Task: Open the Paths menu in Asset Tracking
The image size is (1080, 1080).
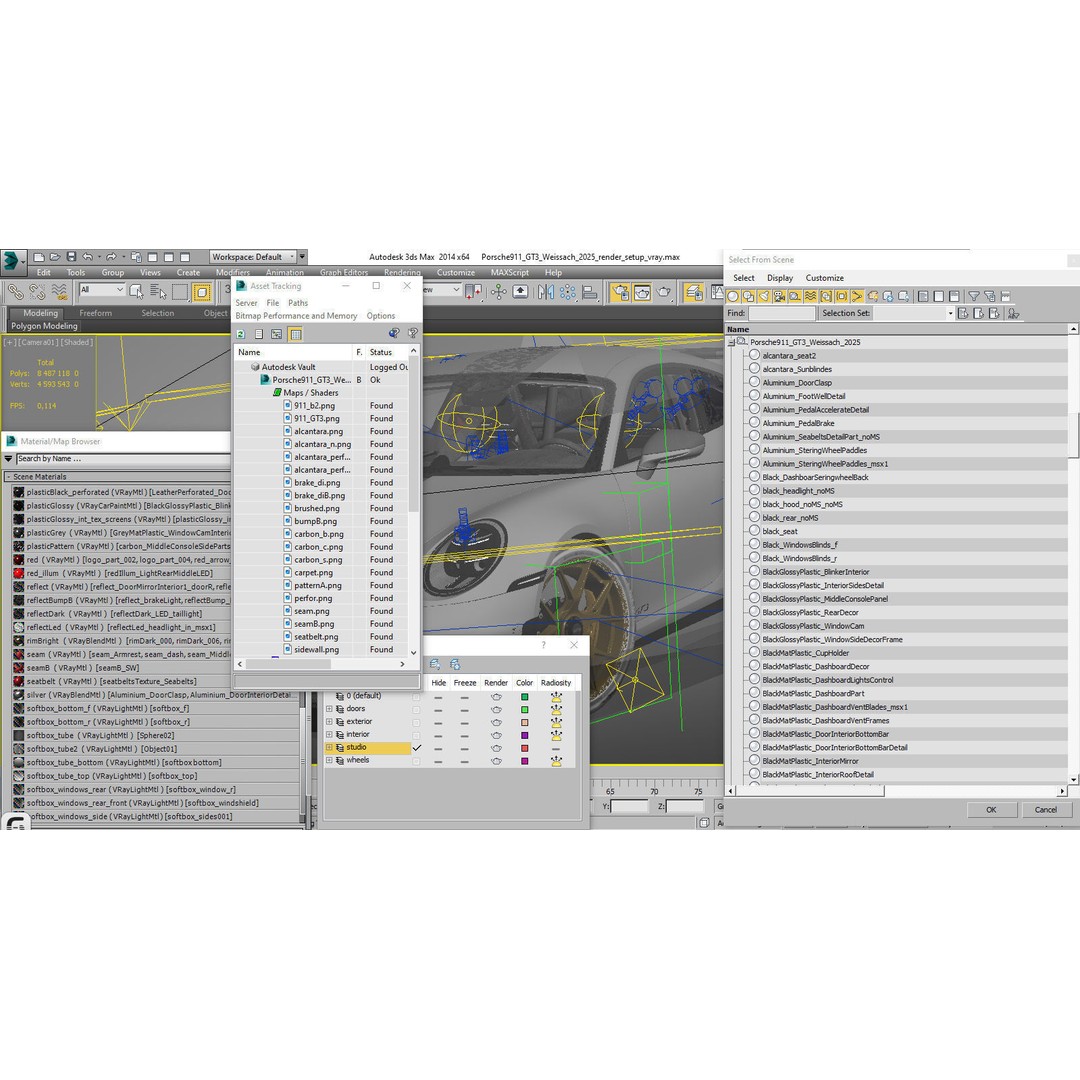Action: 298,303
